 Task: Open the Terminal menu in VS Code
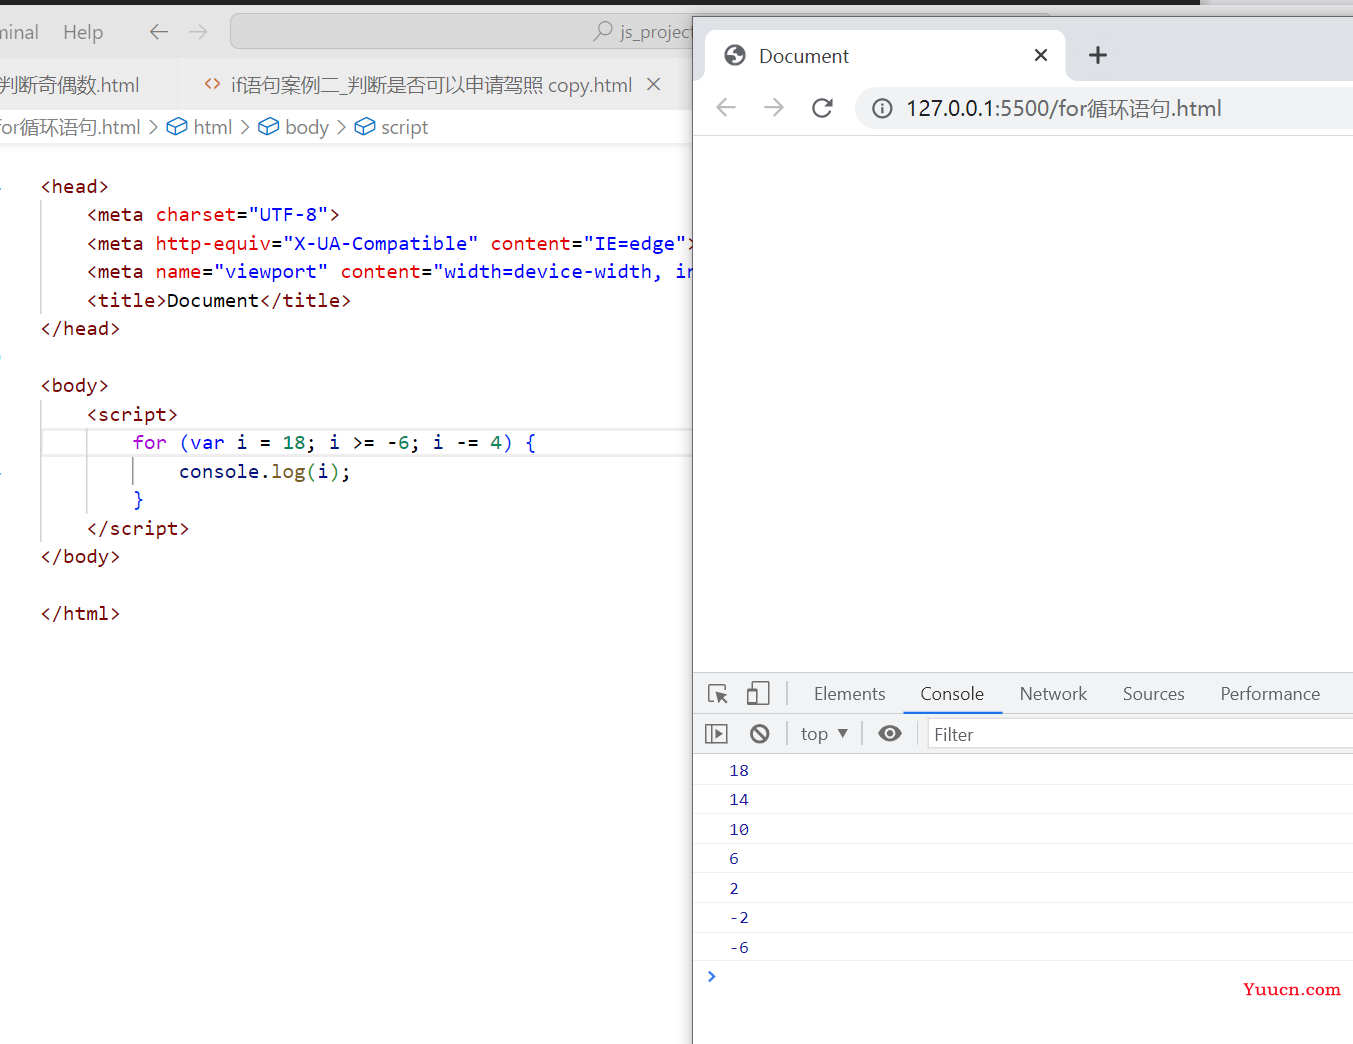[x=18, y=32]
